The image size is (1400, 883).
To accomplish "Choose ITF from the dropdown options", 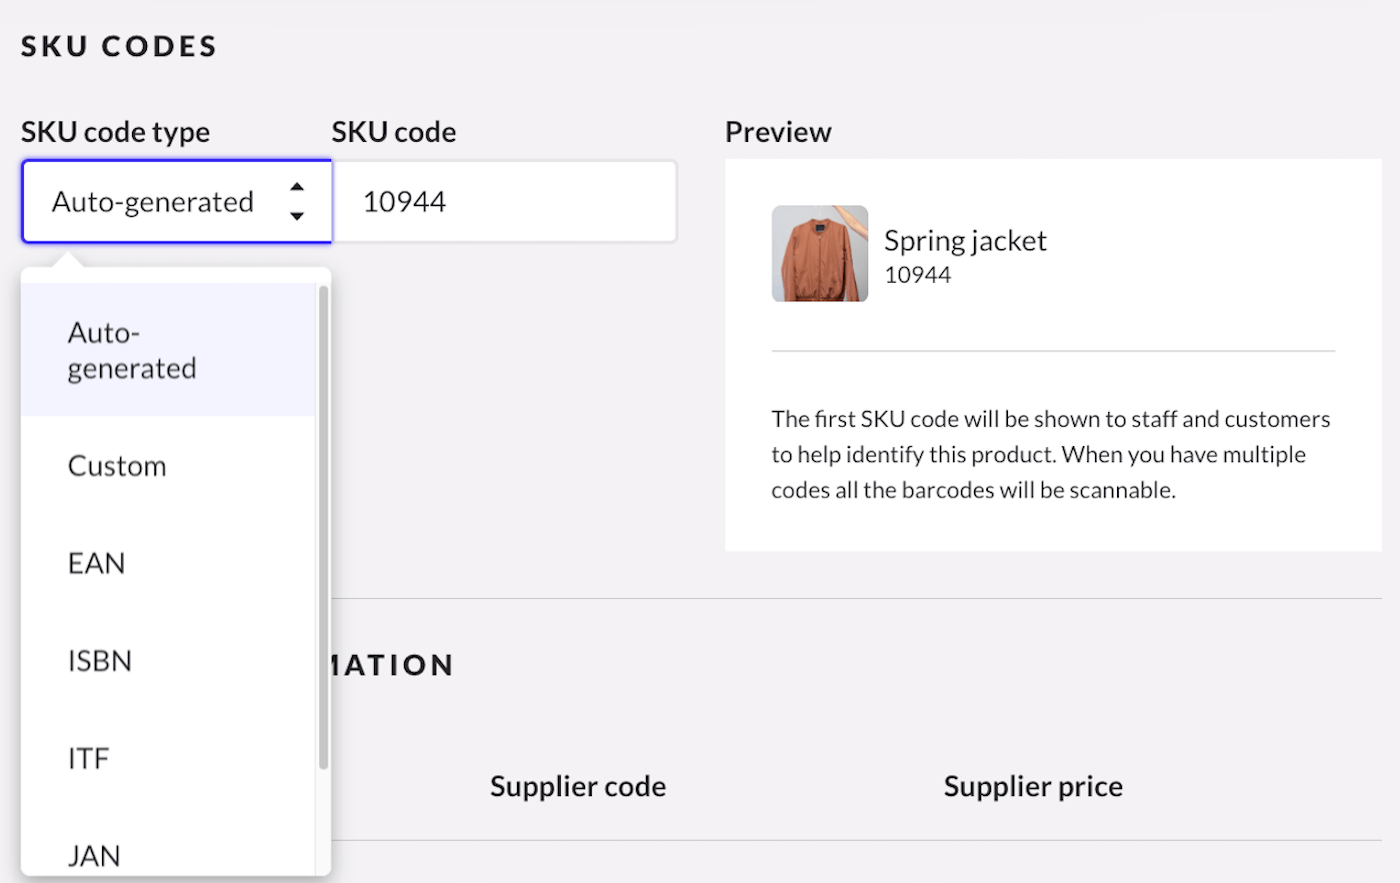I will [89, 758].
